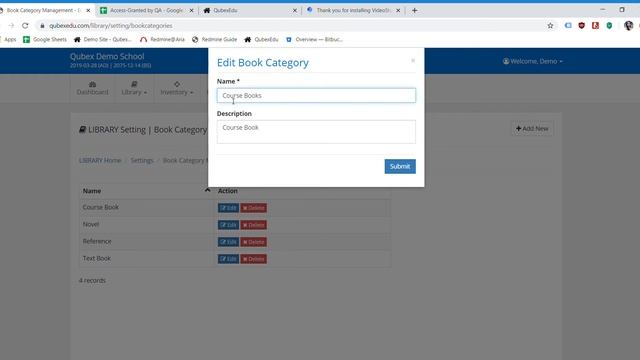Click Submit in Edit Book Category dialog
Viewport: 640px width, 360px height.
(400, 166)
